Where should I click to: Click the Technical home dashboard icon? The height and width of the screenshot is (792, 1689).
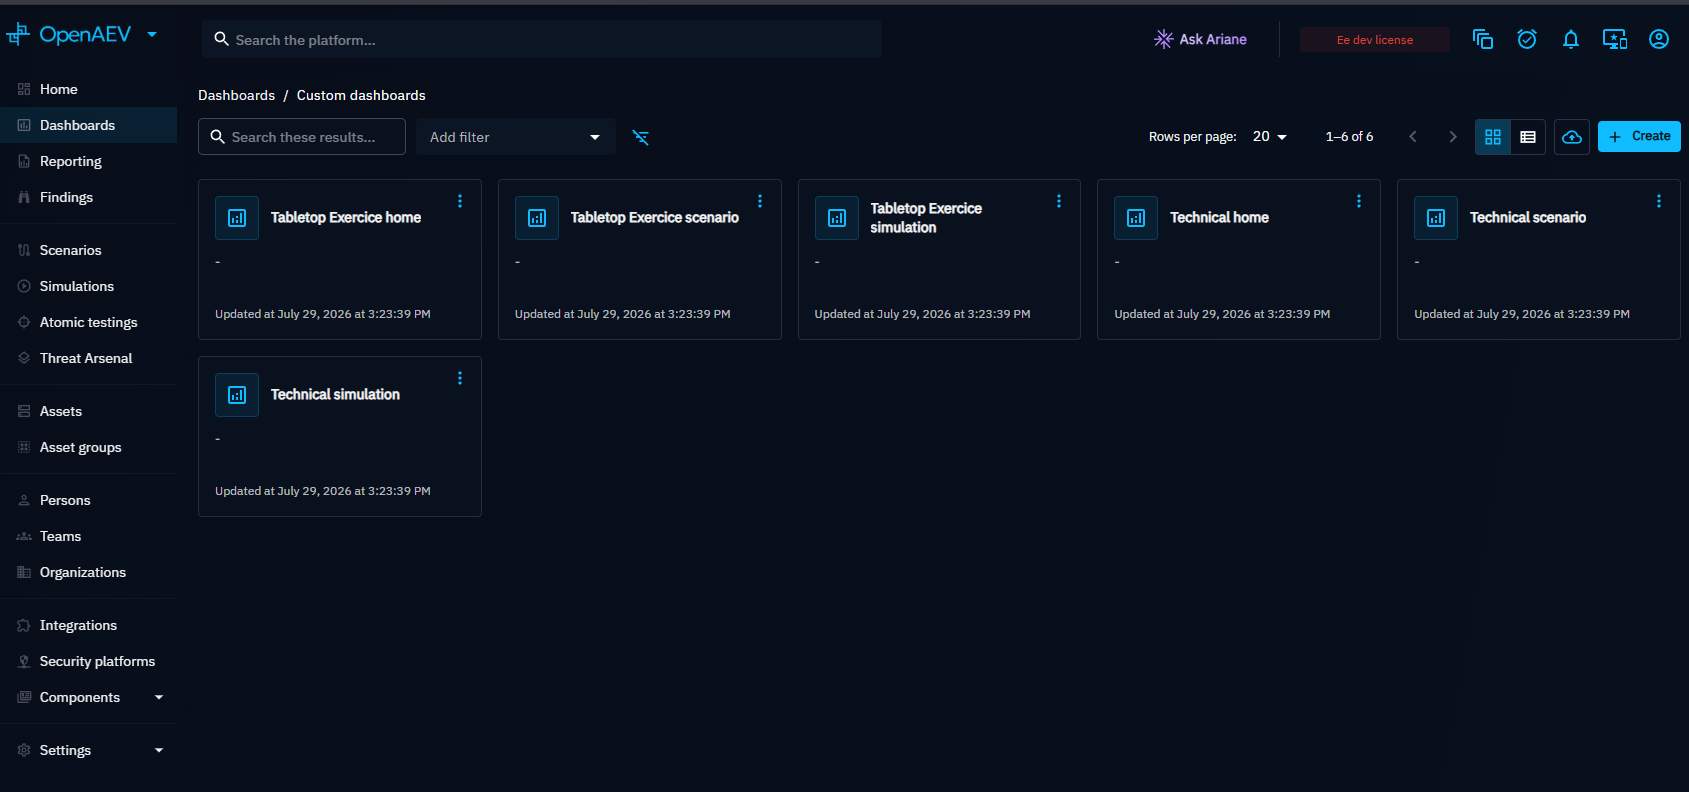[x=1136, y=218]
